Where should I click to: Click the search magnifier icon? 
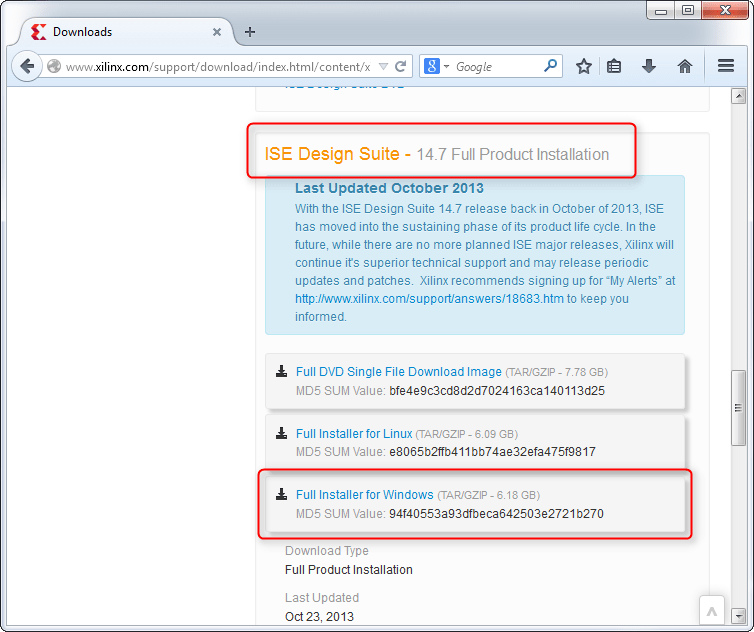click(x=550, y=66)
